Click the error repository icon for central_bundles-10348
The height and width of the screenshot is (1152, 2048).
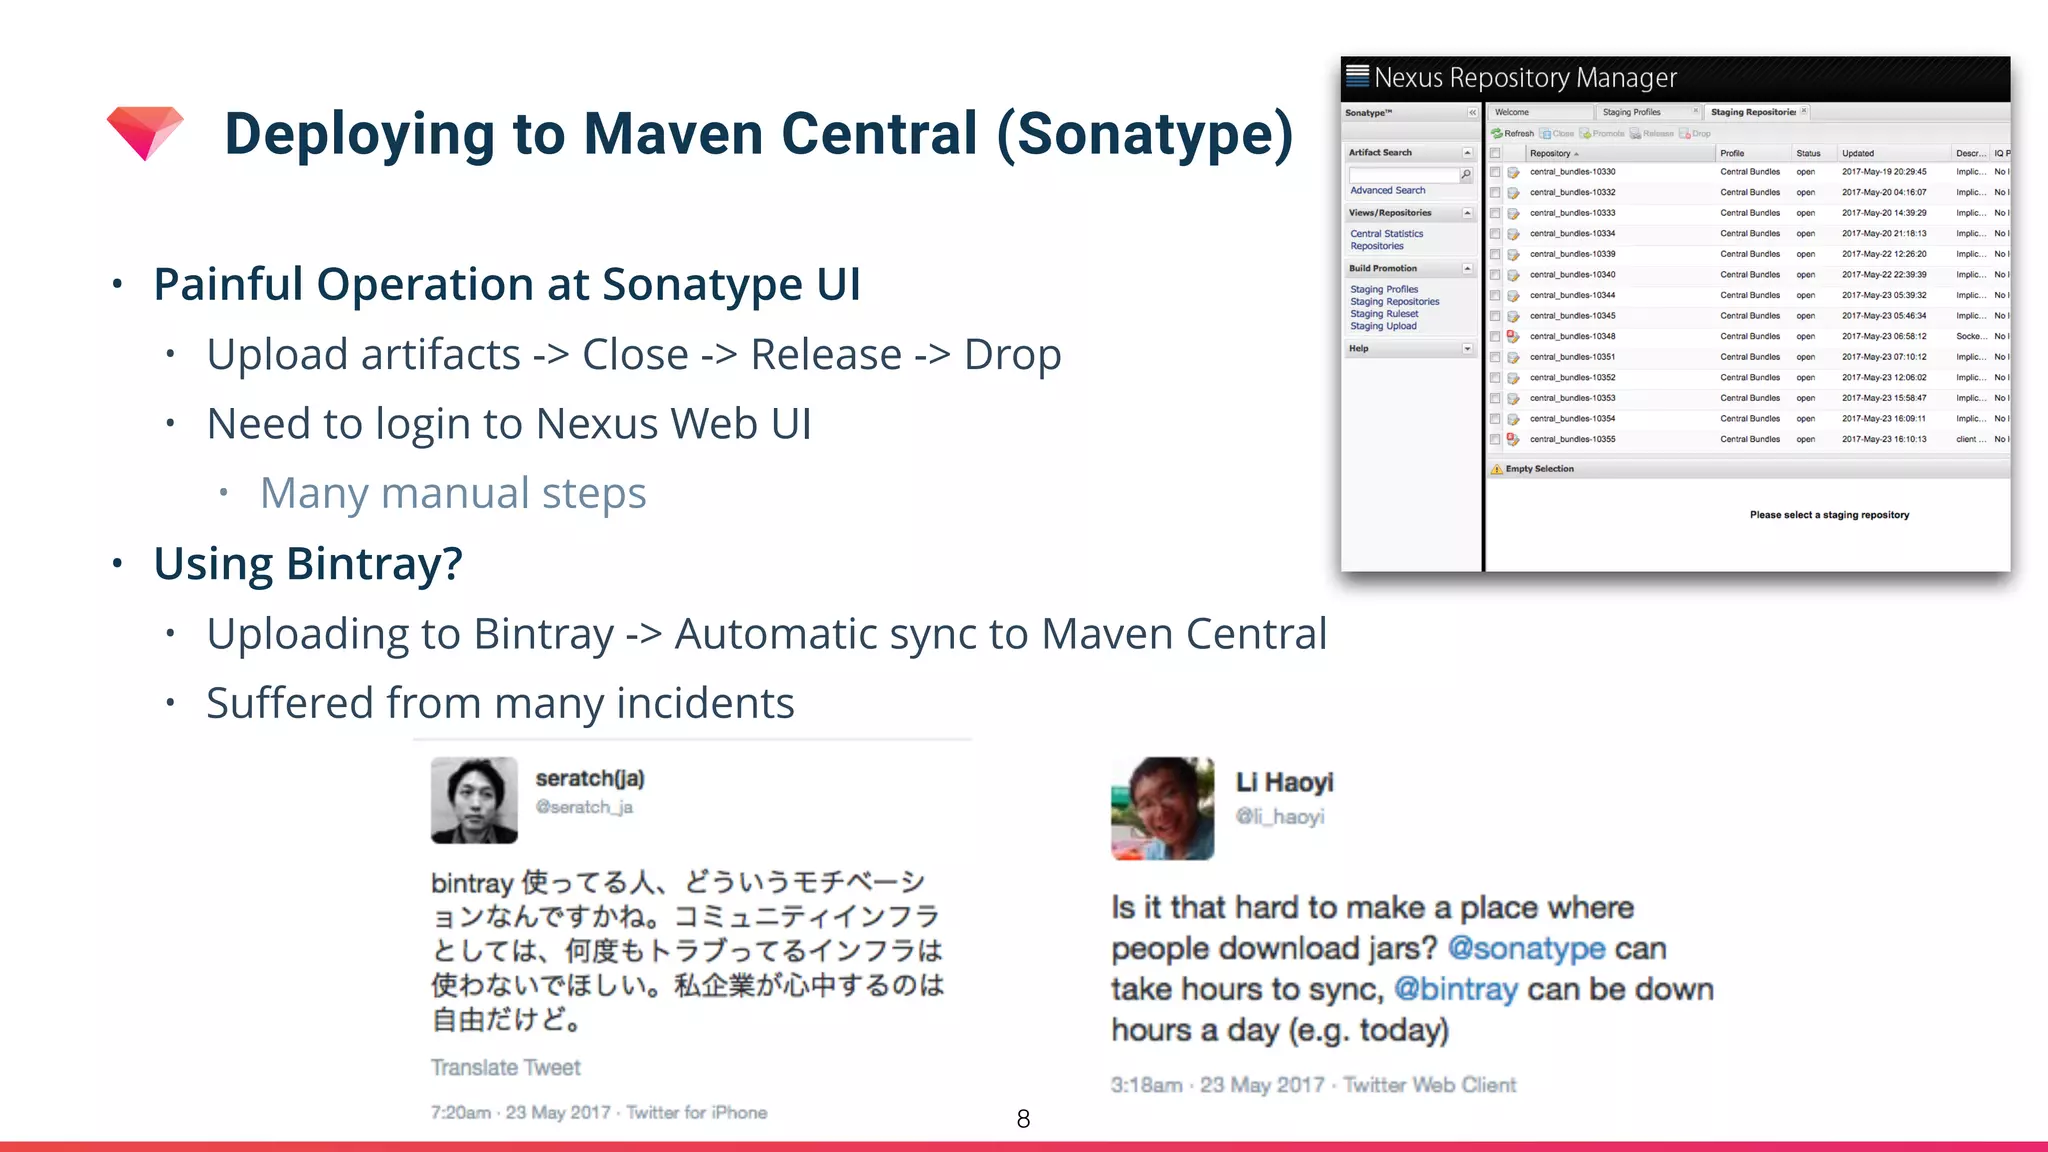click(x=1513, y=337)
